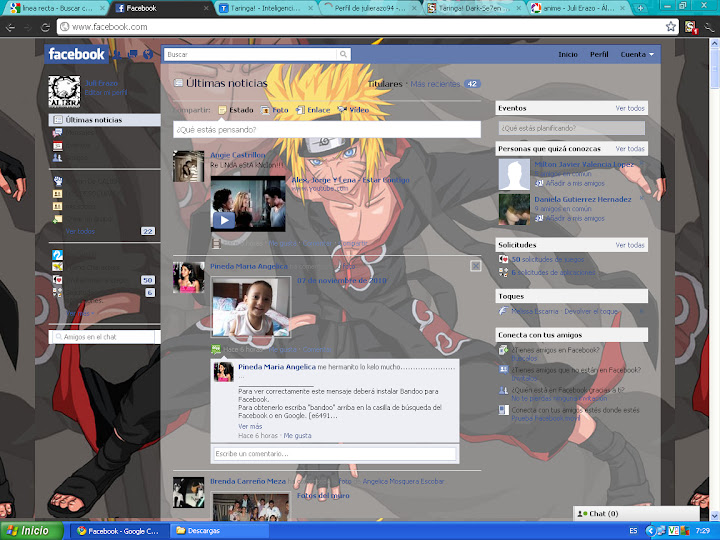Image resolution: width=720 pixels, height=540 pixels.
Task: Click the S extension icon in toolbar
Action: click(690, 27)
